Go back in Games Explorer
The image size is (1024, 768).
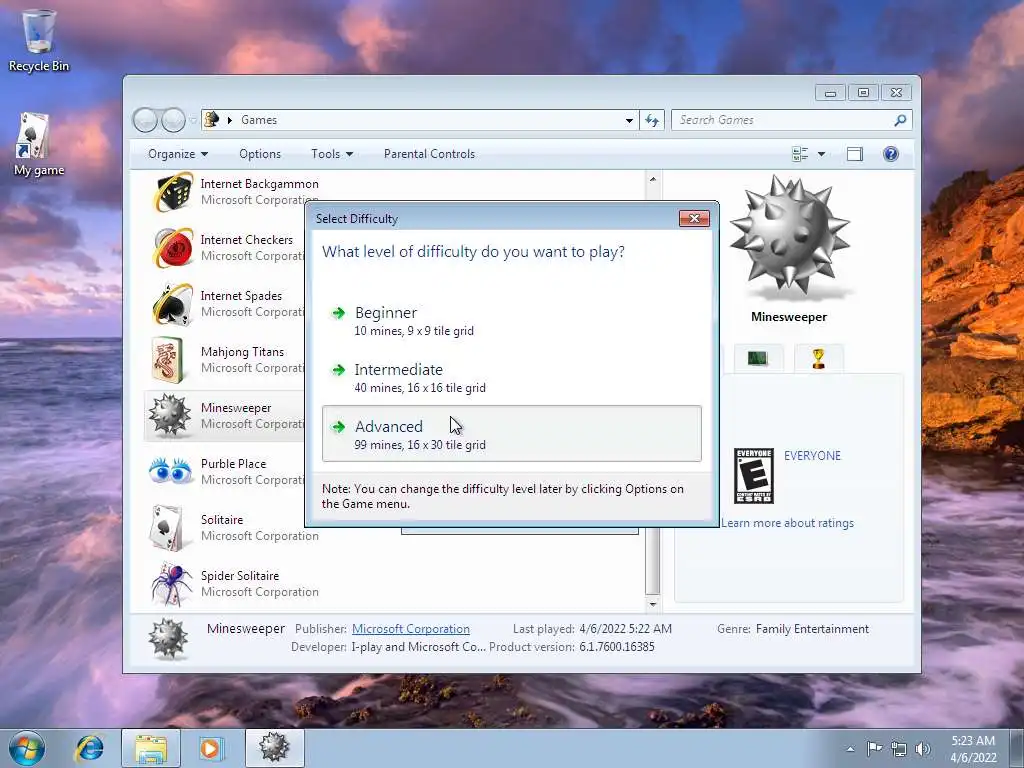coord(146,120)
